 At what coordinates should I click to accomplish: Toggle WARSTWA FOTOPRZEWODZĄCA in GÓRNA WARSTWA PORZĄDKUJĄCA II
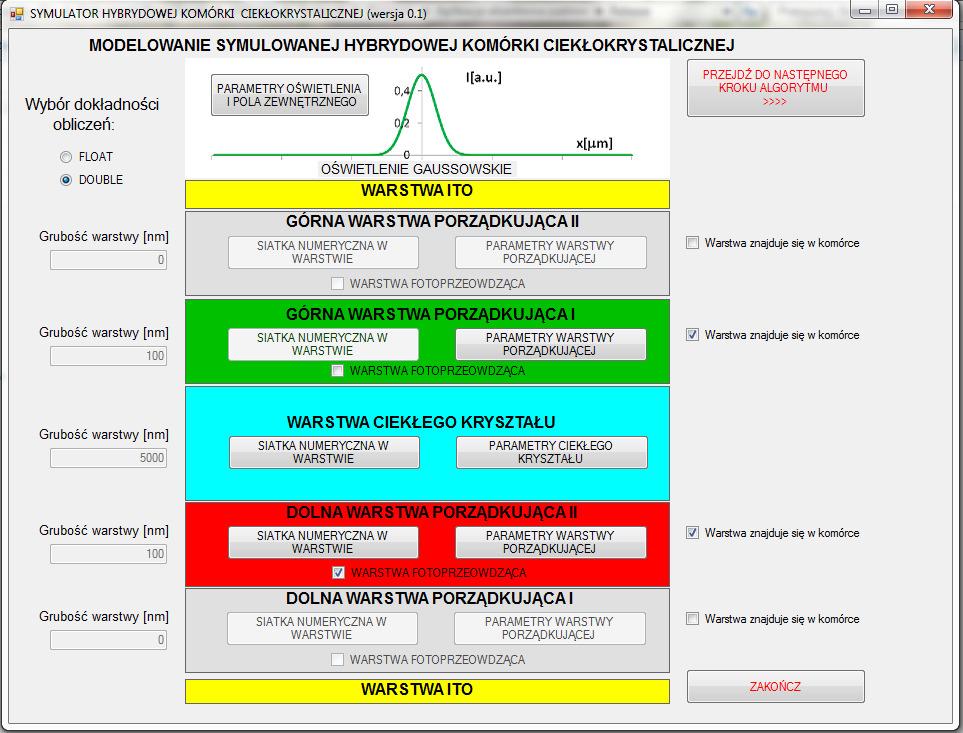tap(337, 284)
